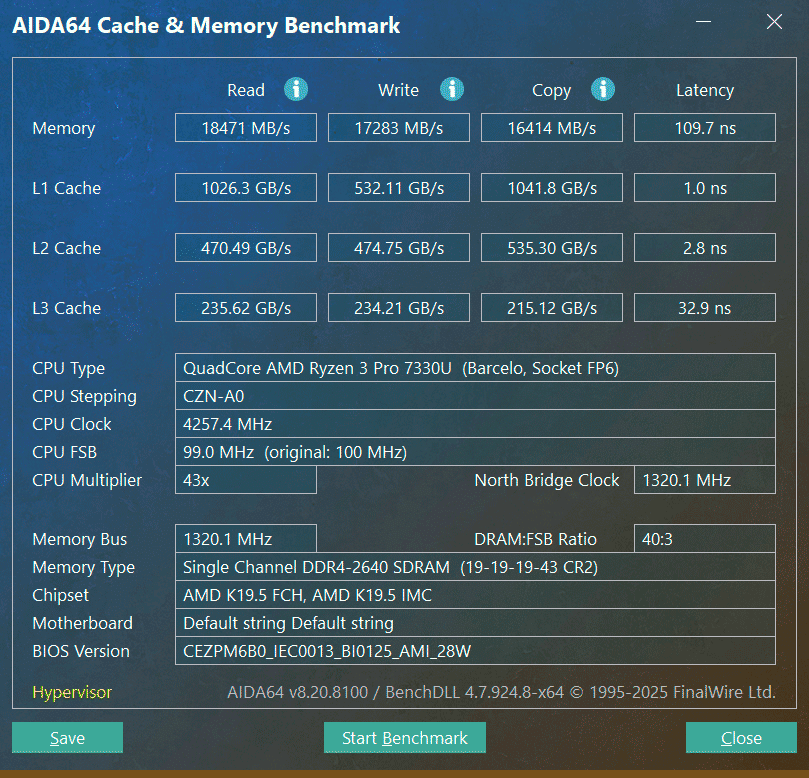809x778 pixels.
Task: Select Memory latency 109.7 ns
Action: pyautogui.click(x=705, y=127)
